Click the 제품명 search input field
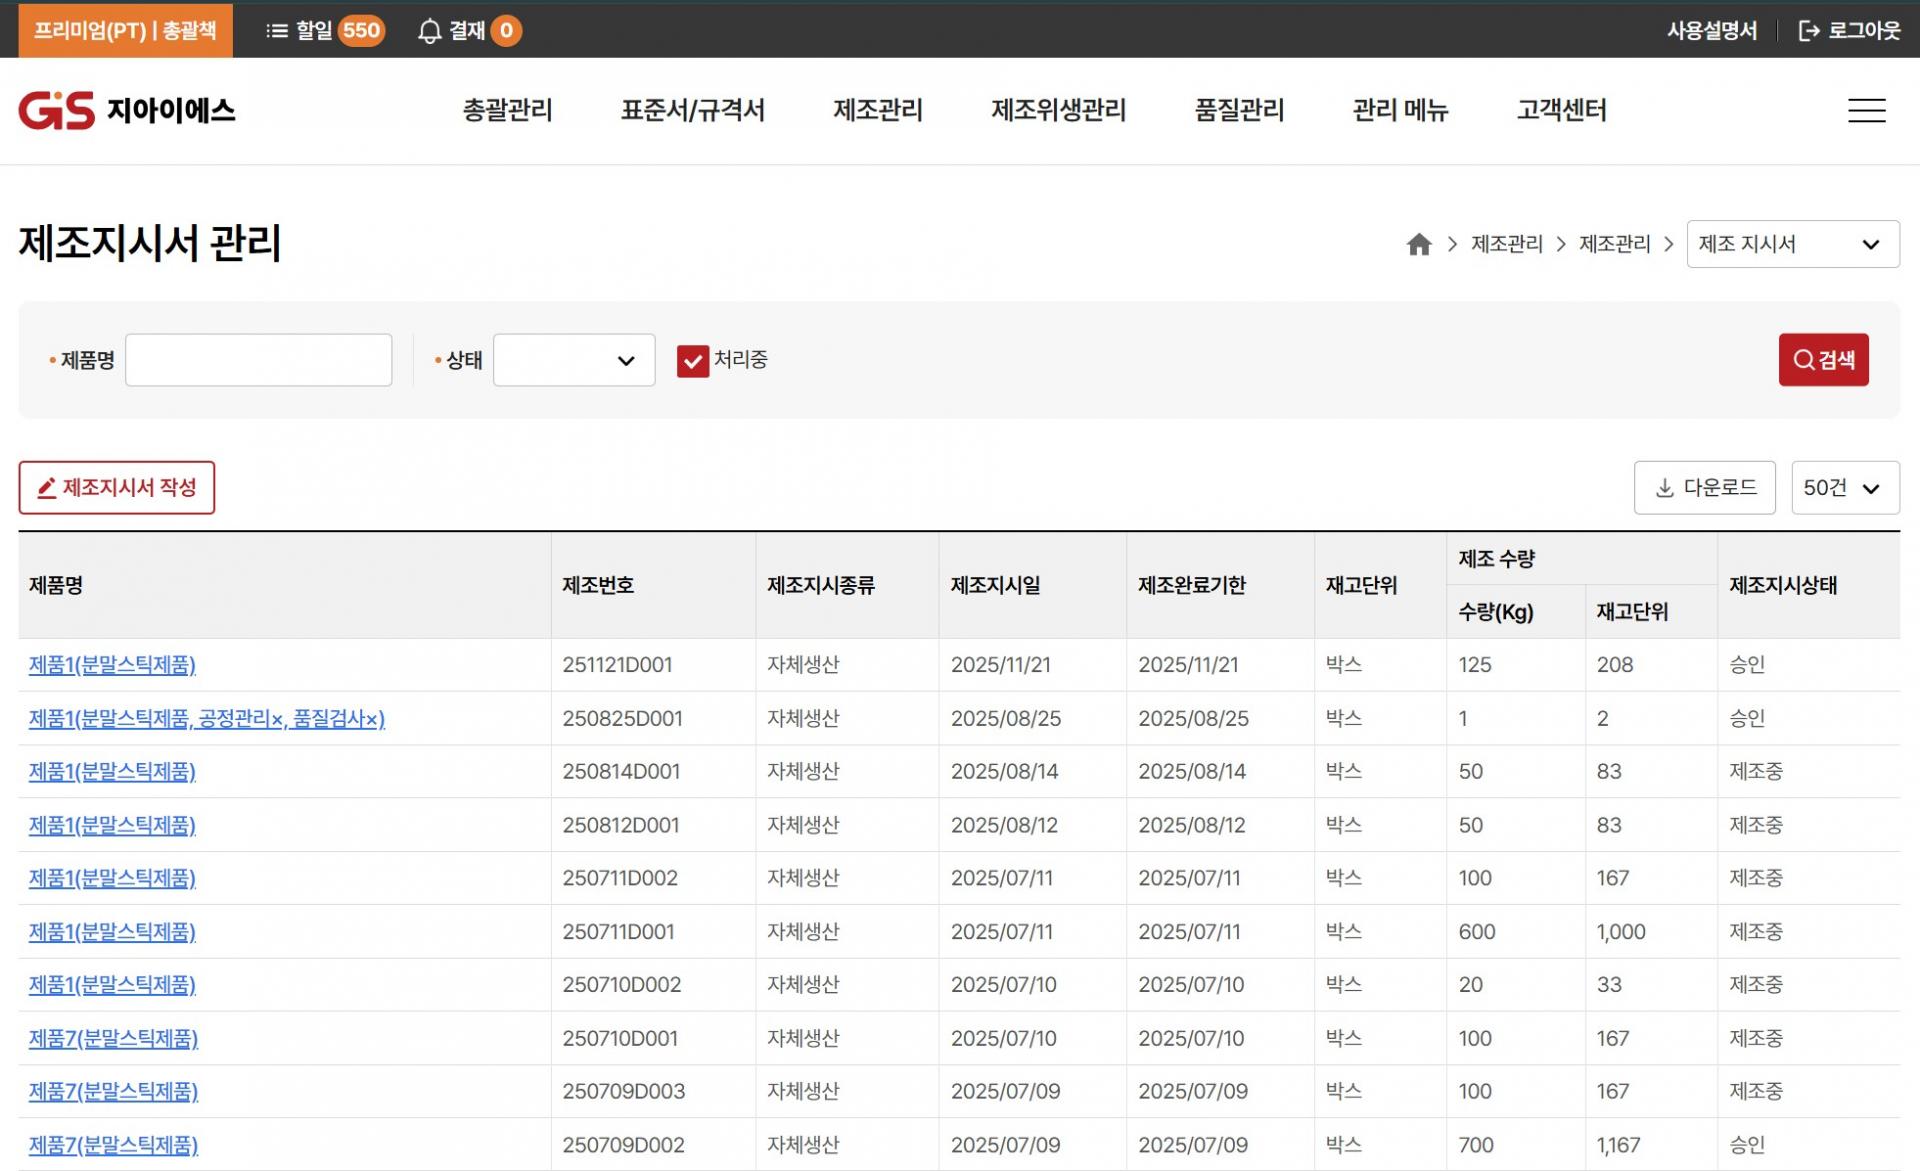The width and height of the screenshot is (1920, 1171). click(x=258, y=361)
